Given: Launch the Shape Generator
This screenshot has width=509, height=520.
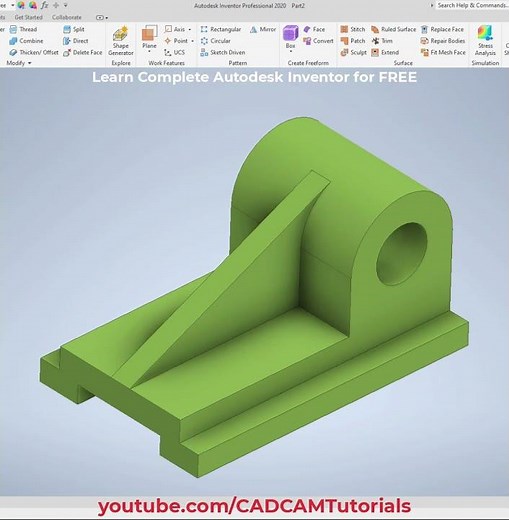Looking at the screenshot, I should pos(121,41).
